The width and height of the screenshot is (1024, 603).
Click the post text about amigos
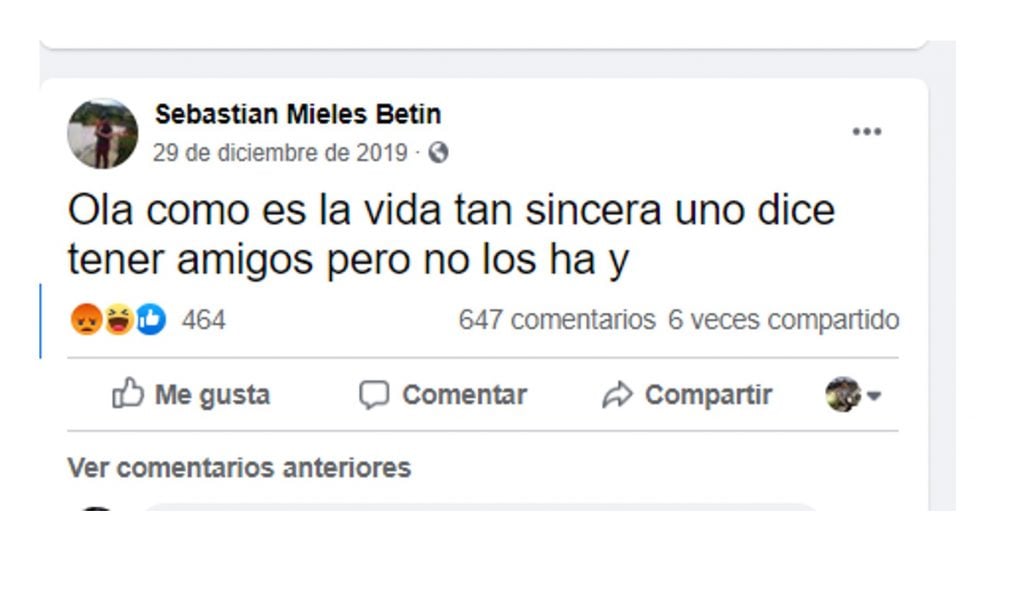450,236
